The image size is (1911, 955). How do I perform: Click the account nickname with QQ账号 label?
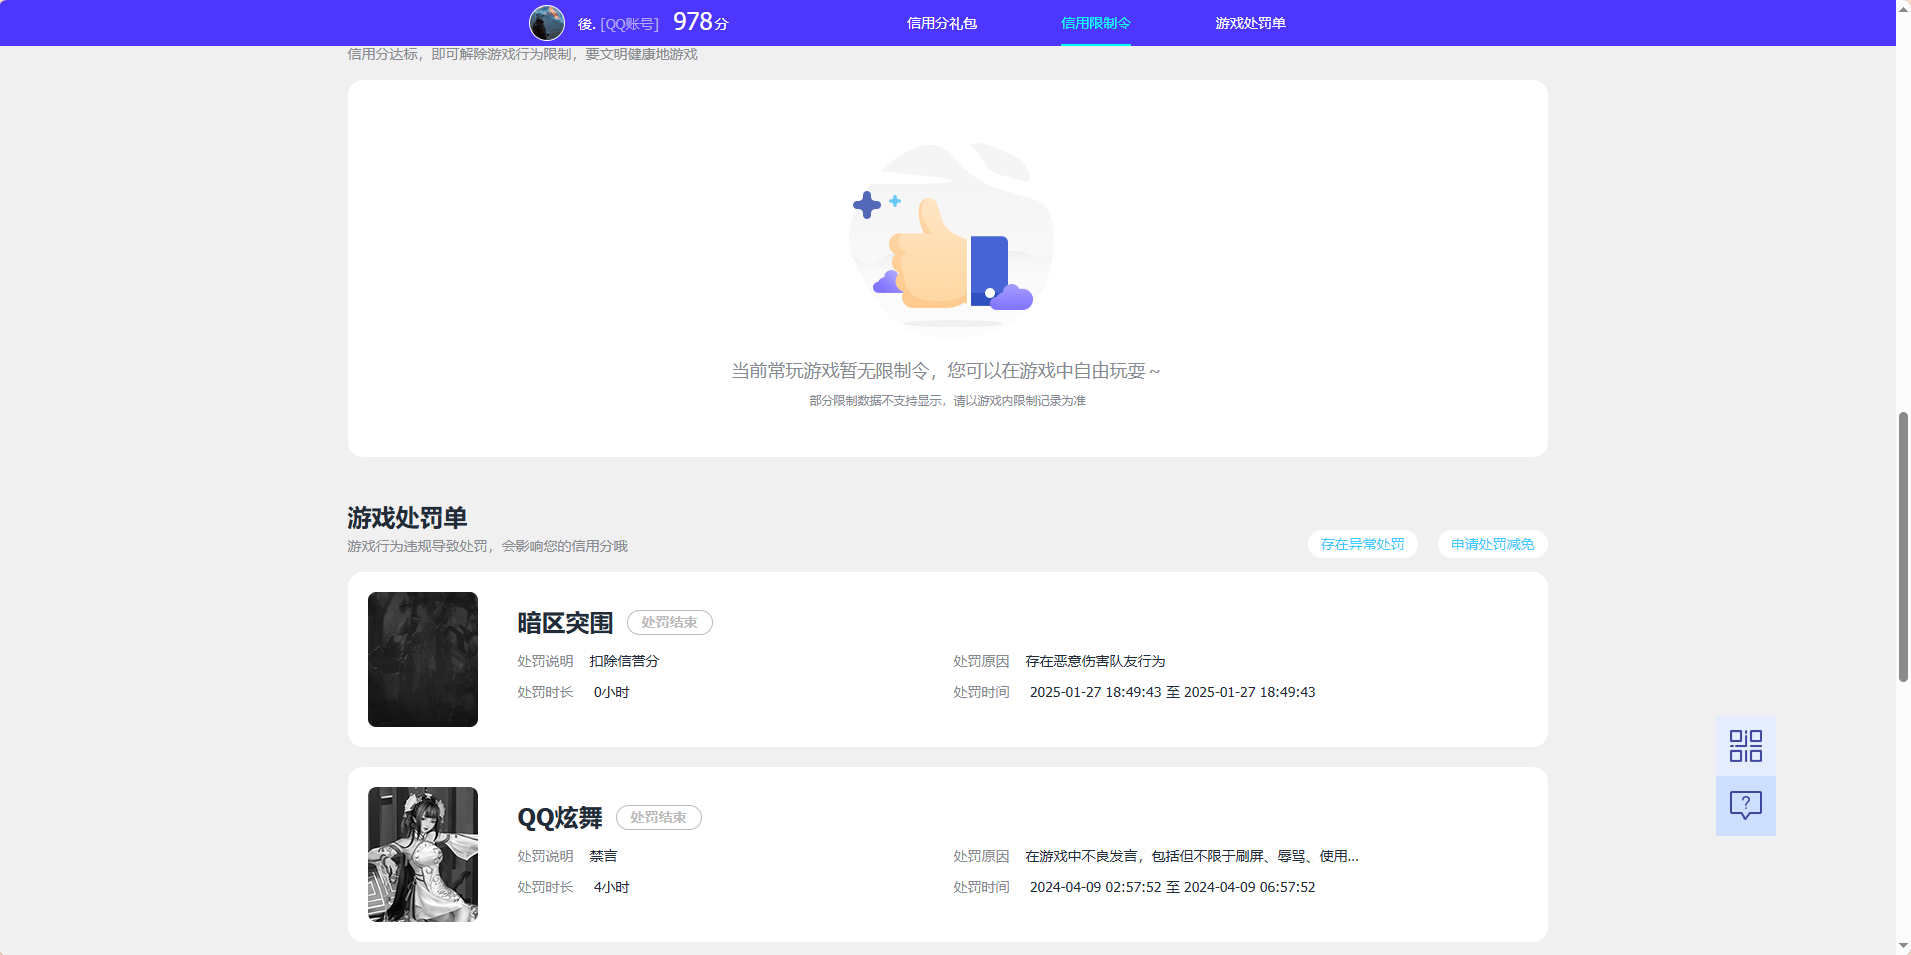pos(618,24)
